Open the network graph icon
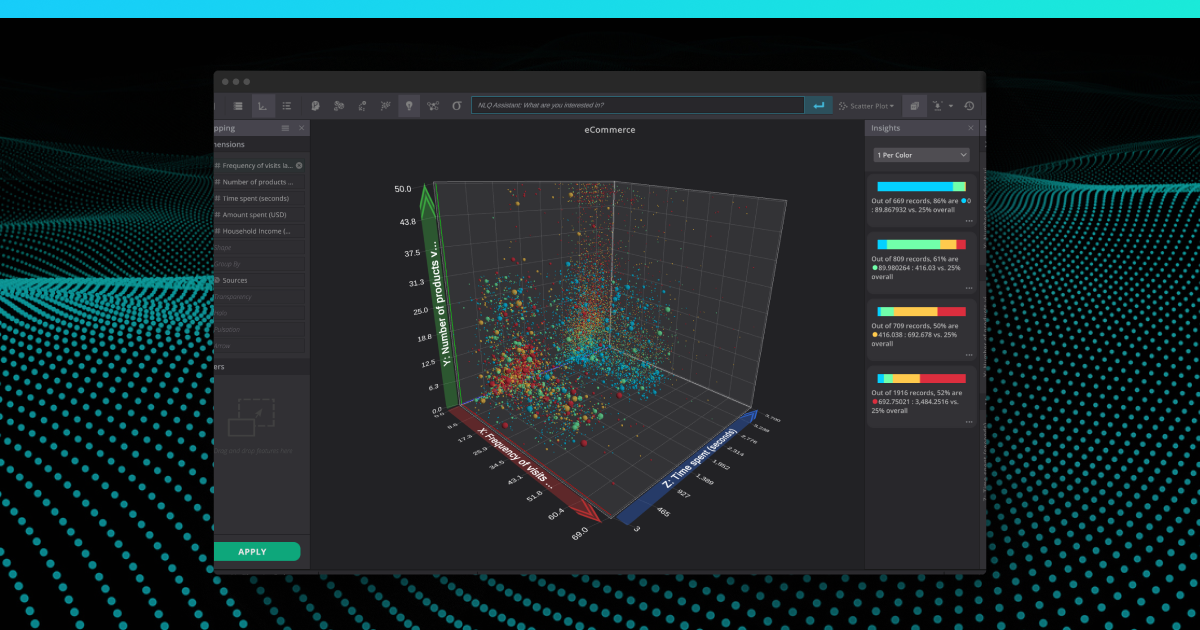The image size is (1200, 630). pyautogui.click(x=433, y=105)
